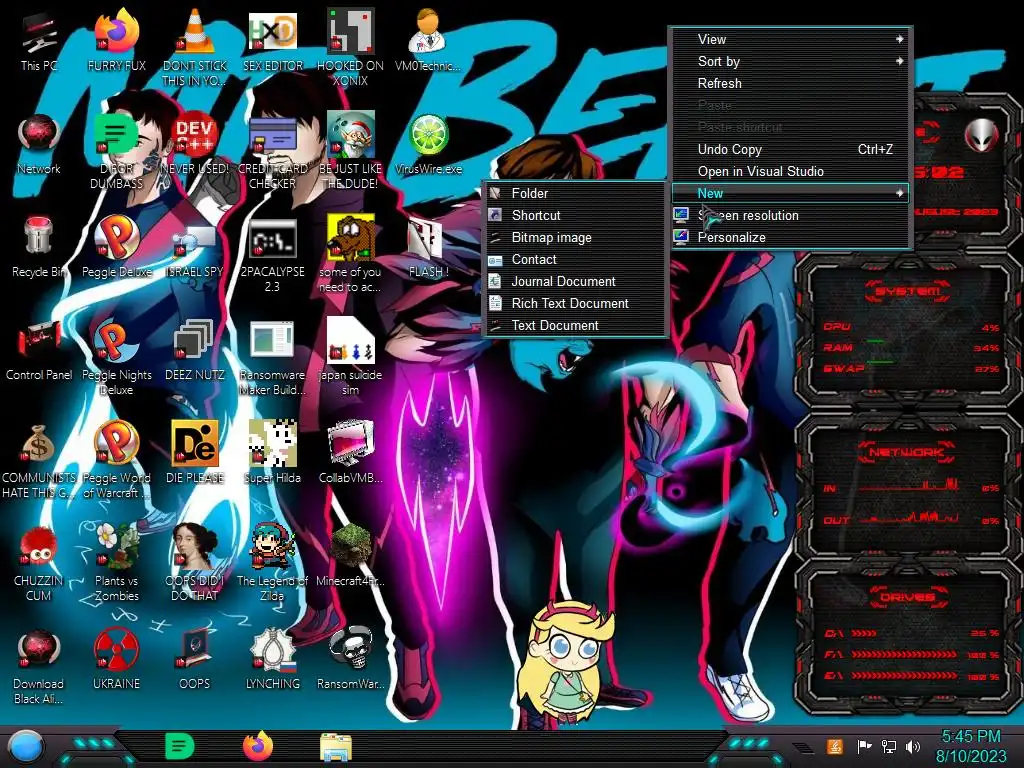The image size is (1024, 768).
Task: Choose Refresh in the context menu
Action: tap(790, 84)
